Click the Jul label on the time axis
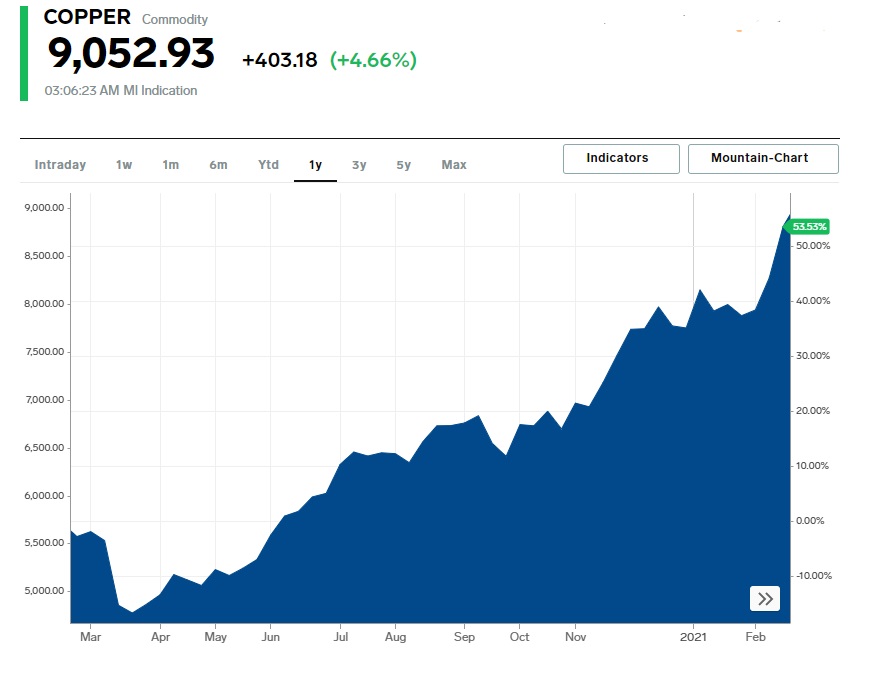 click(x=341, y=636)
